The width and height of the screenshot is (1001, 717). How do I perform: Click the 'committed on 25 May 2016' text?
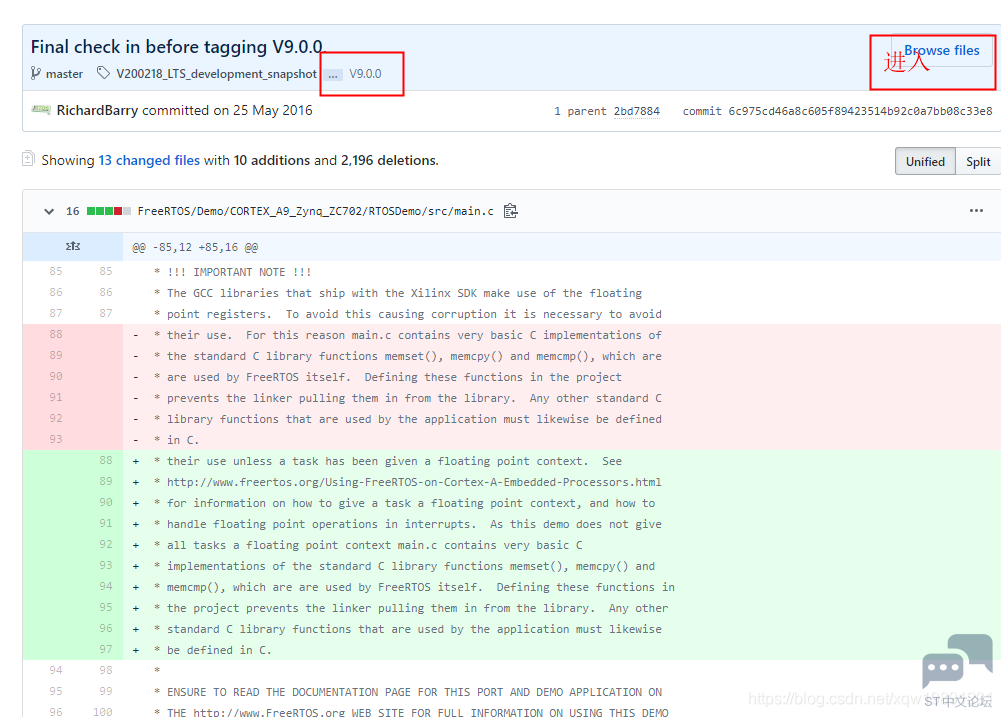(227, 110)
